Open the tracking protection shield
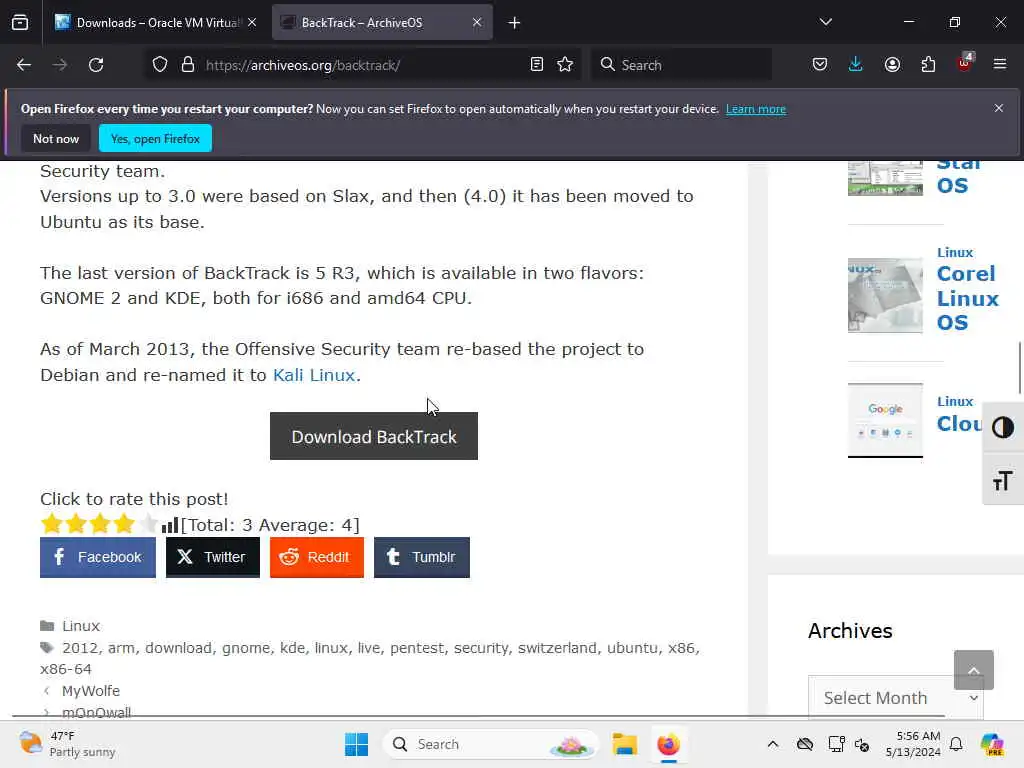Image resolution: width=1024 pixels, height=768 pixels. 160,65
